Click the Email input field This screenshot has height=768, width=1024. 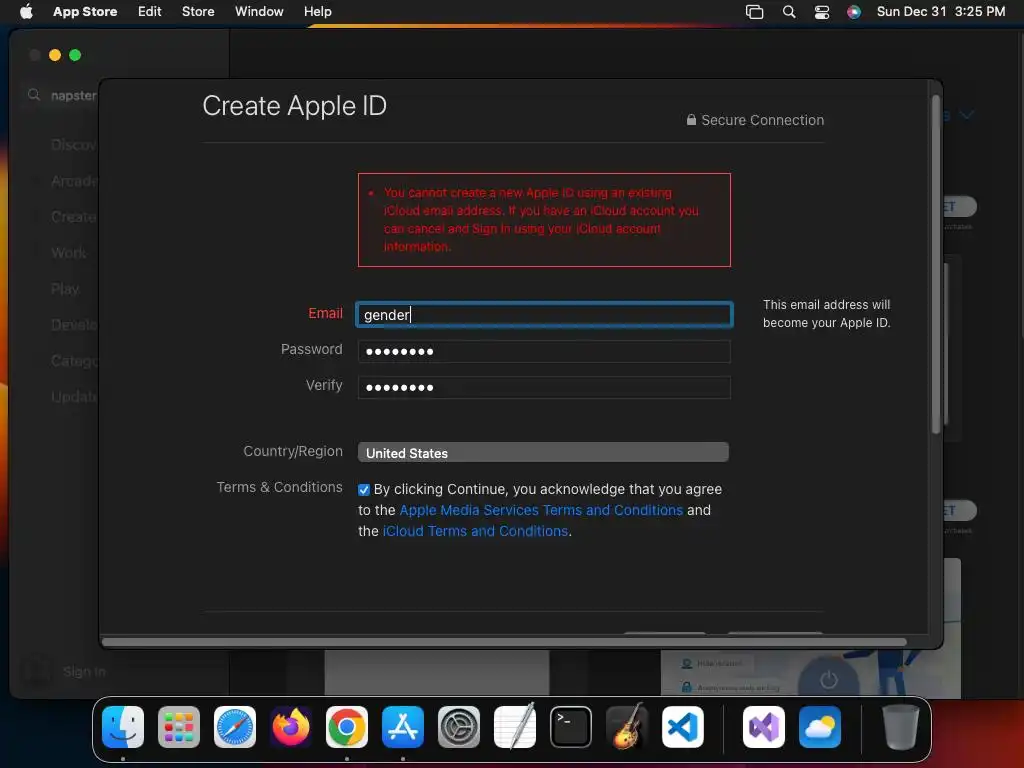[x=544, y=314]
